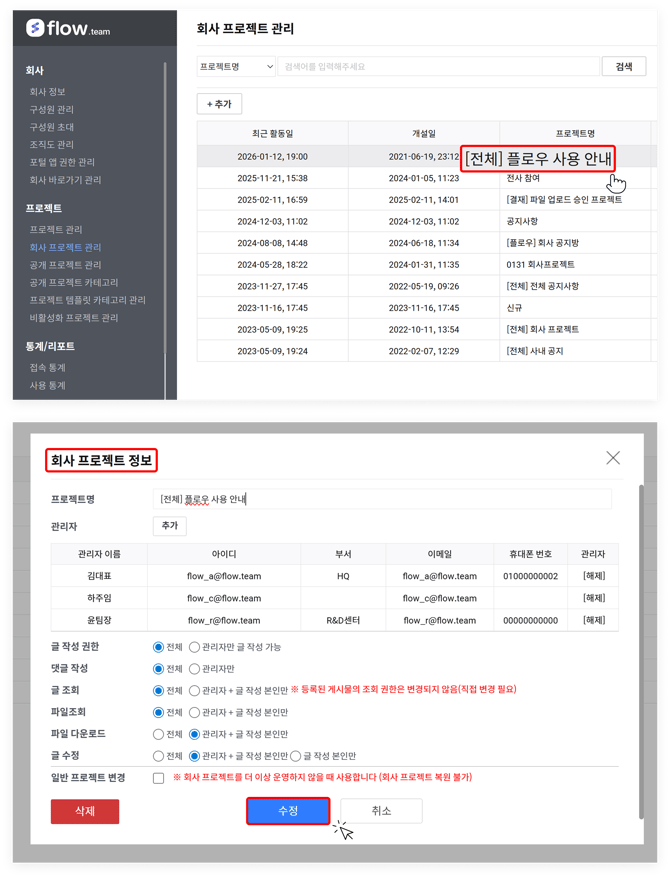
Task: Open the 프로젝트명 search filter dropdown
Action: [236, 66]
